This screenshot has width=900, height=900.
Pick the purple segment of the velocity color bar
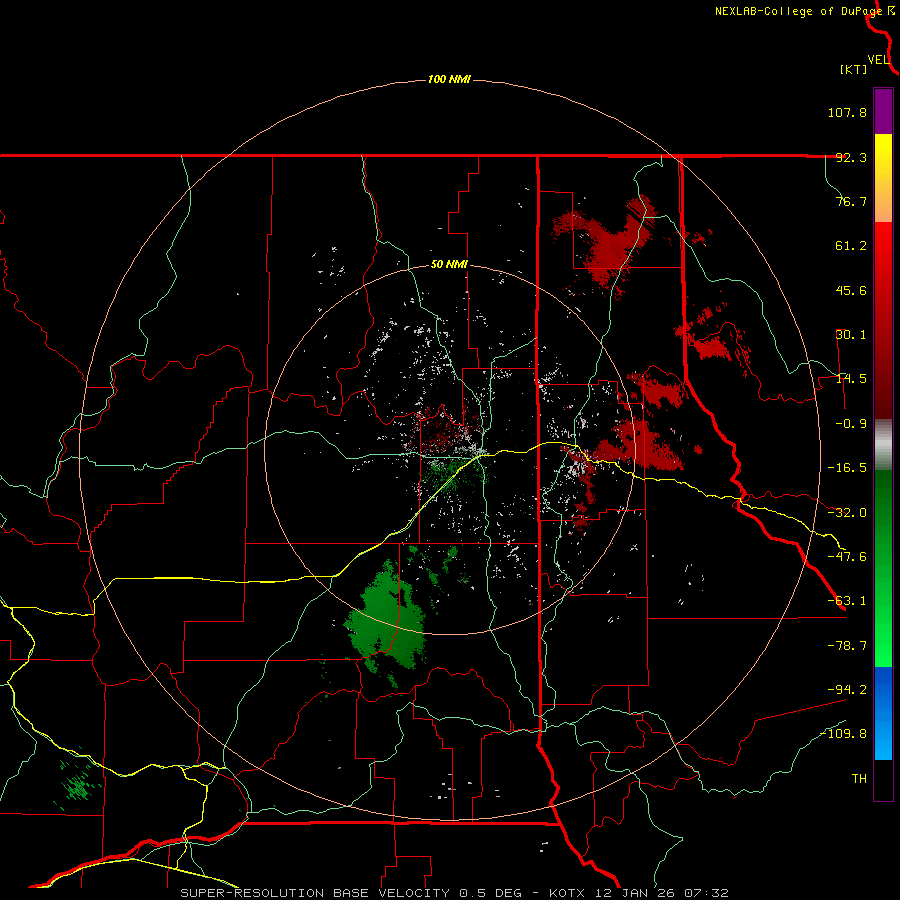[883, 111]
